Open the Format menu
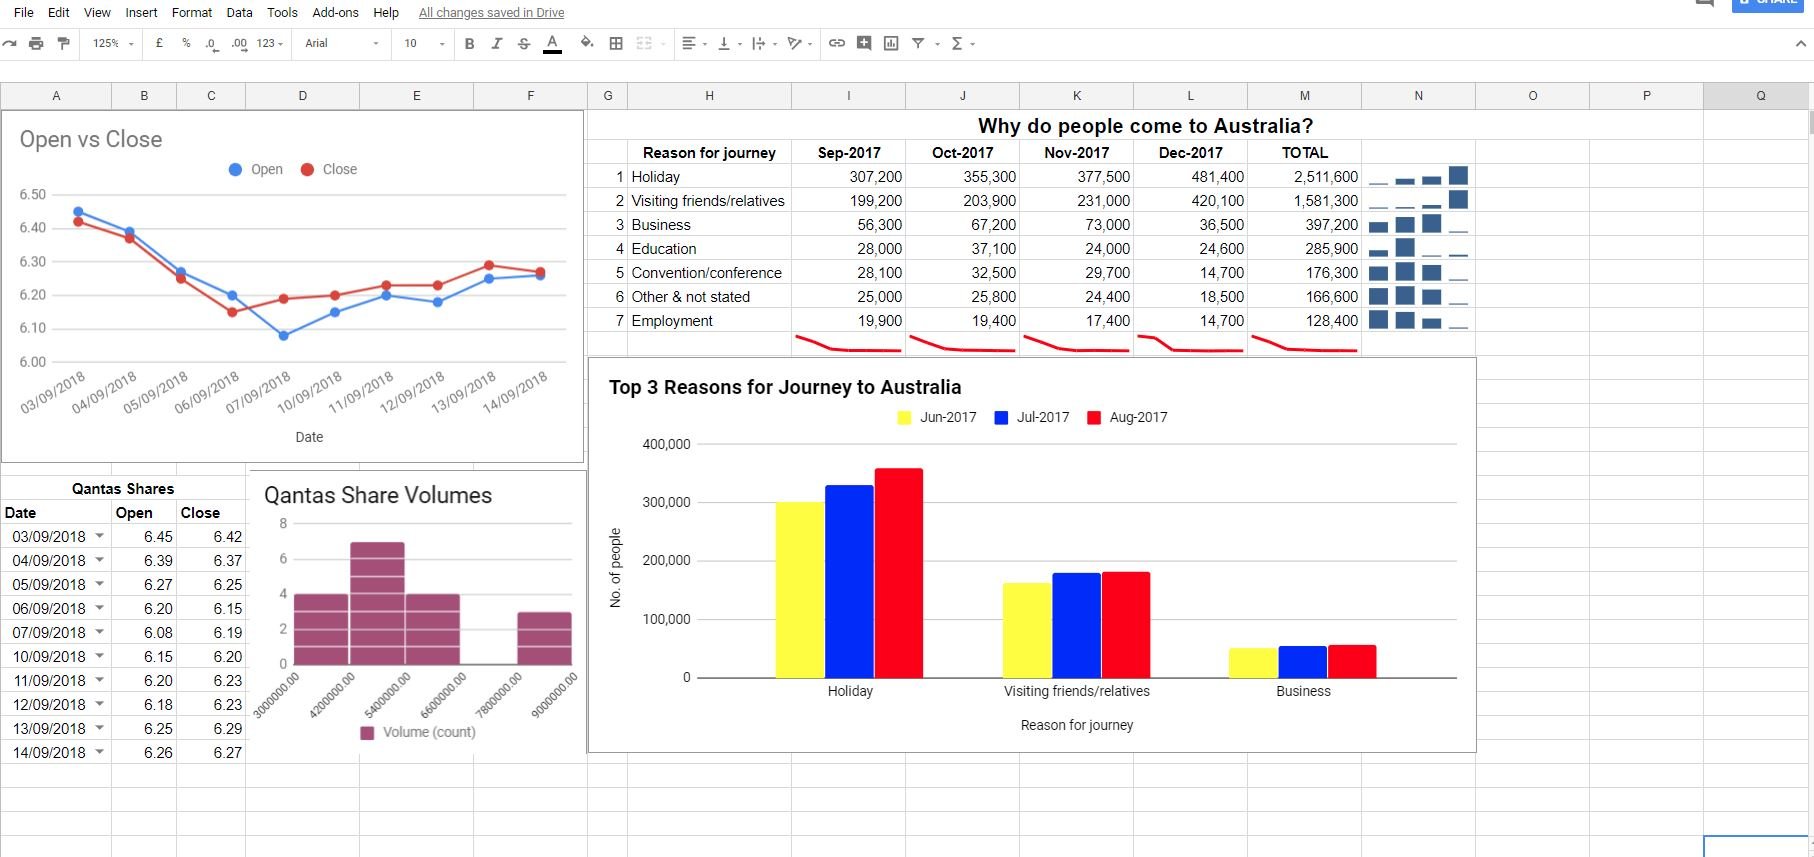1814x857 pixels. [x=192, y=12]
